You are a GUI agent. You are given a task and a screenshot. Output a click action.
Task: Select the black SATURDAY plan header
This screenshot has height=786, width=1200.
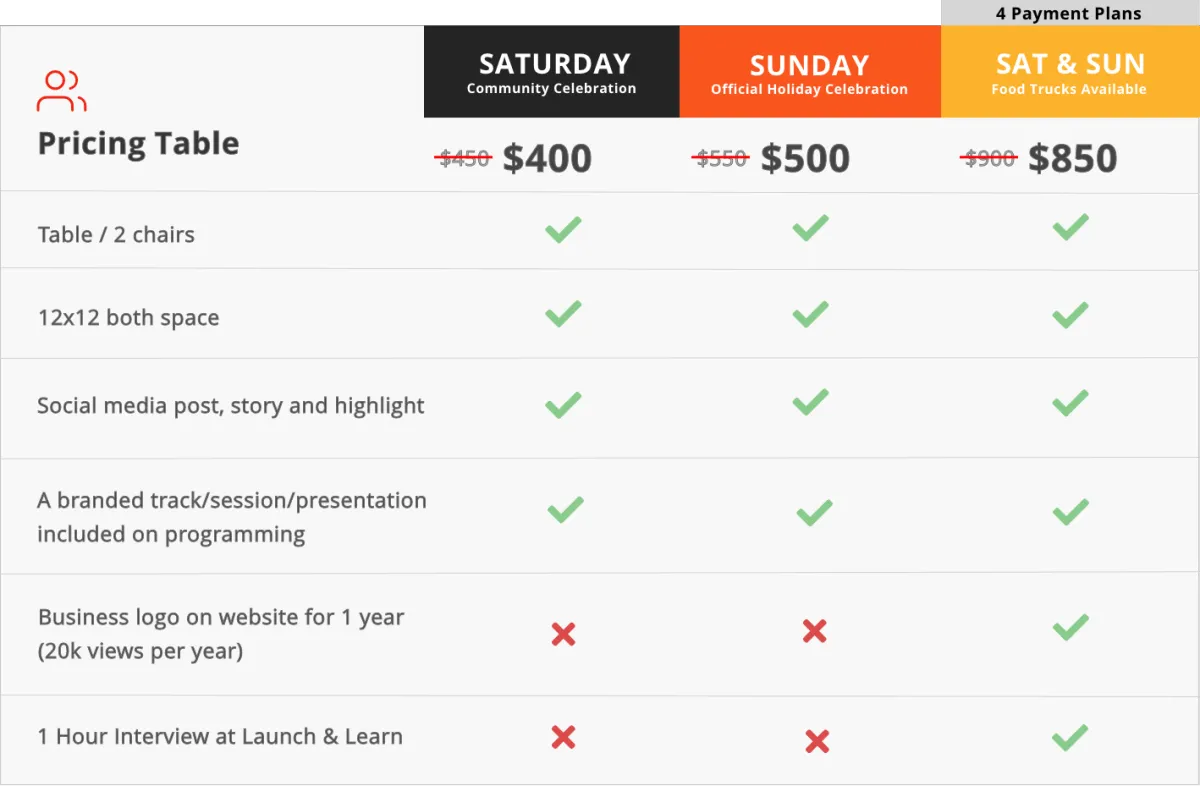552,72
